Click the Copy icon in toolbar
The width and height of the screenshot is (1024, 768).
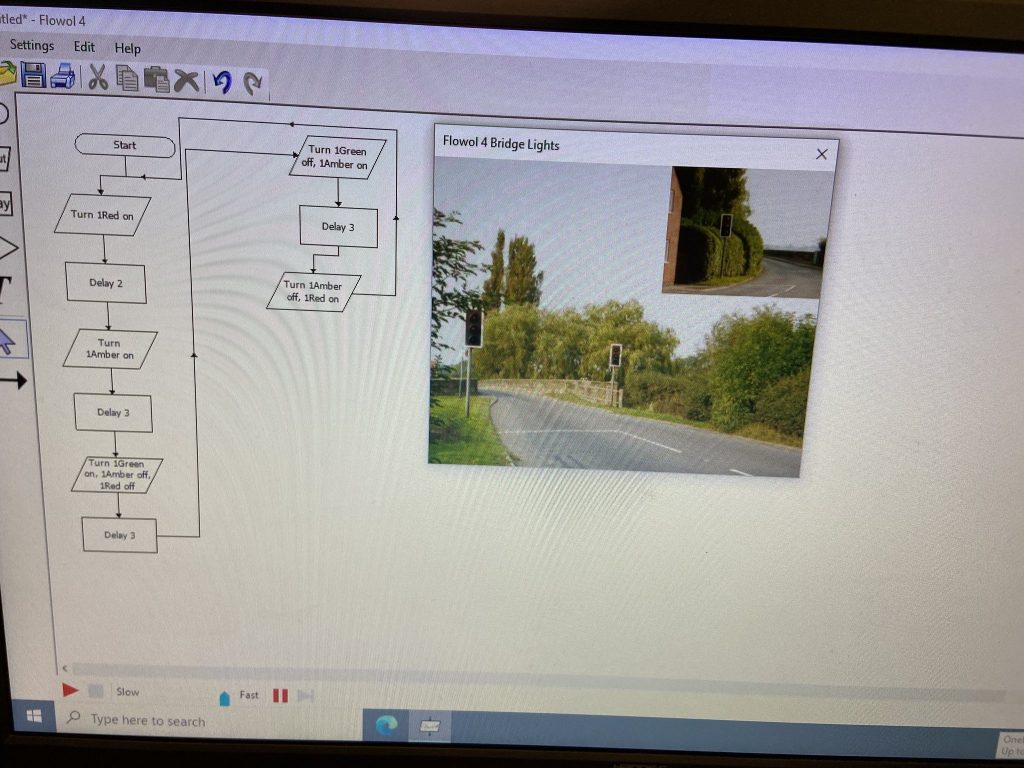pyautogui.click(x=127, y=78)
